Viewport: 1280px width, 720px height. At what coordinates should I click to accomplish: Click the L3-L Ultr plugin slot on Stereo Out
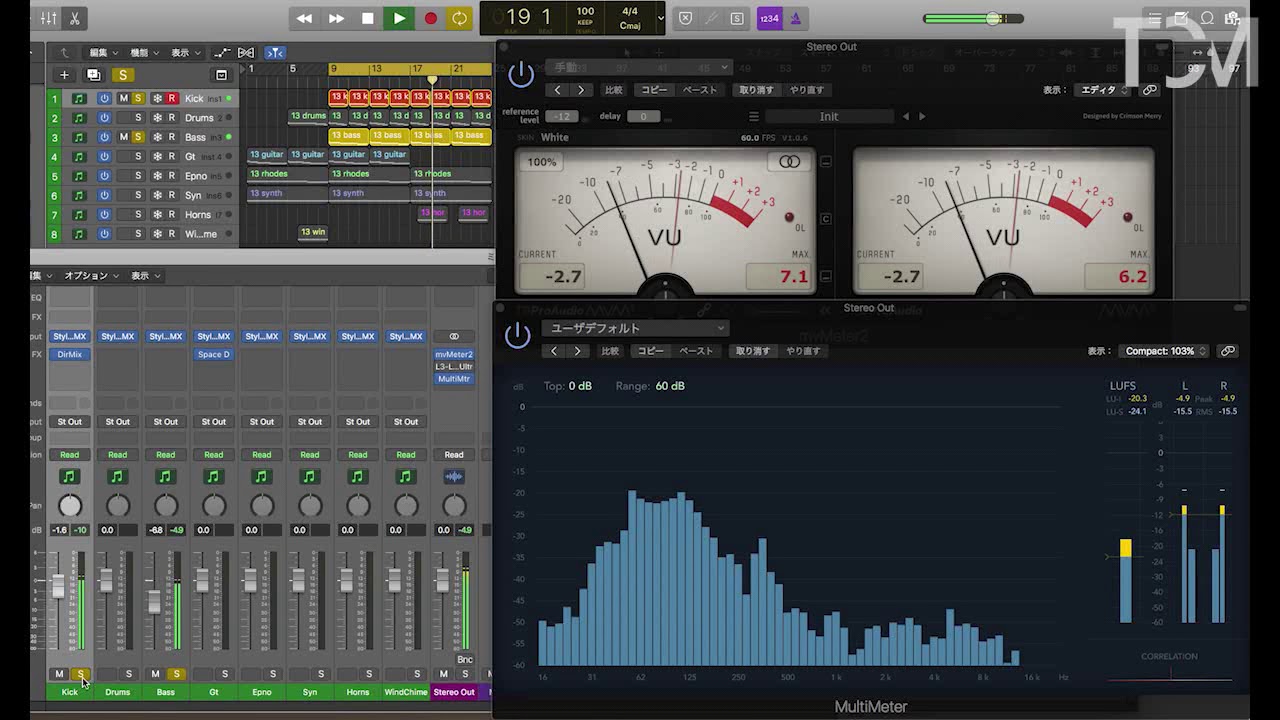(454, 366)
